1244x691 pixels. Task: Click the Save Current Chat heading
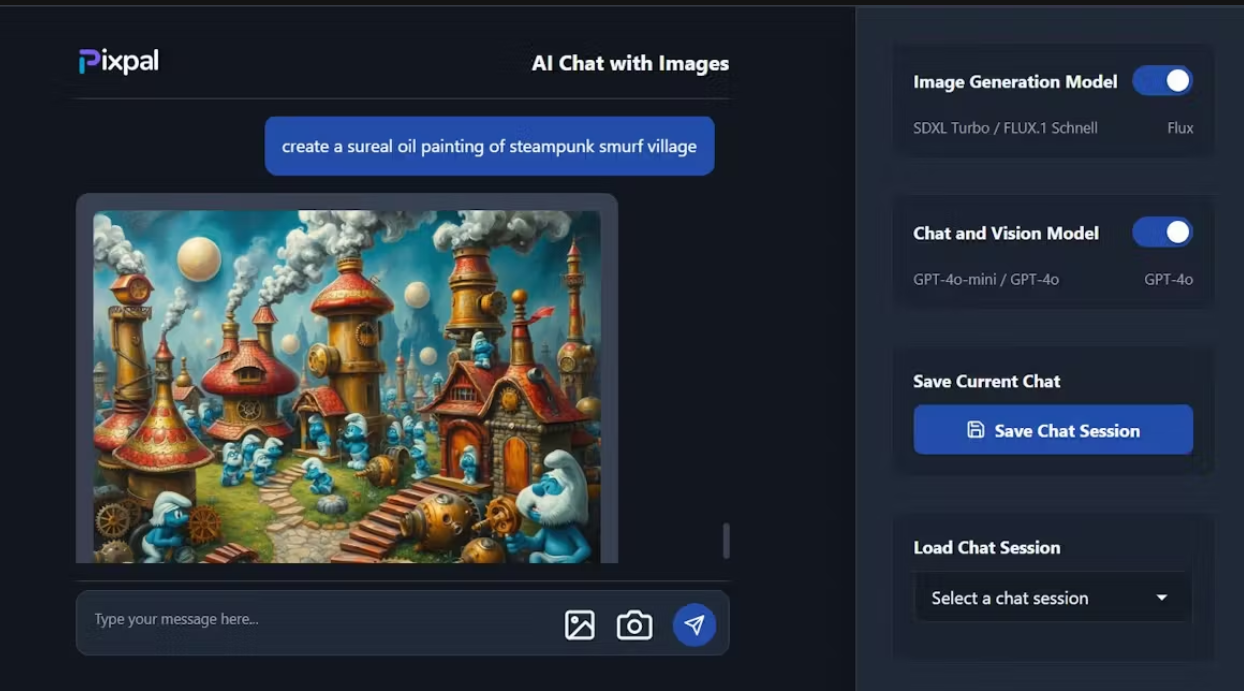[x=986, y=381]
